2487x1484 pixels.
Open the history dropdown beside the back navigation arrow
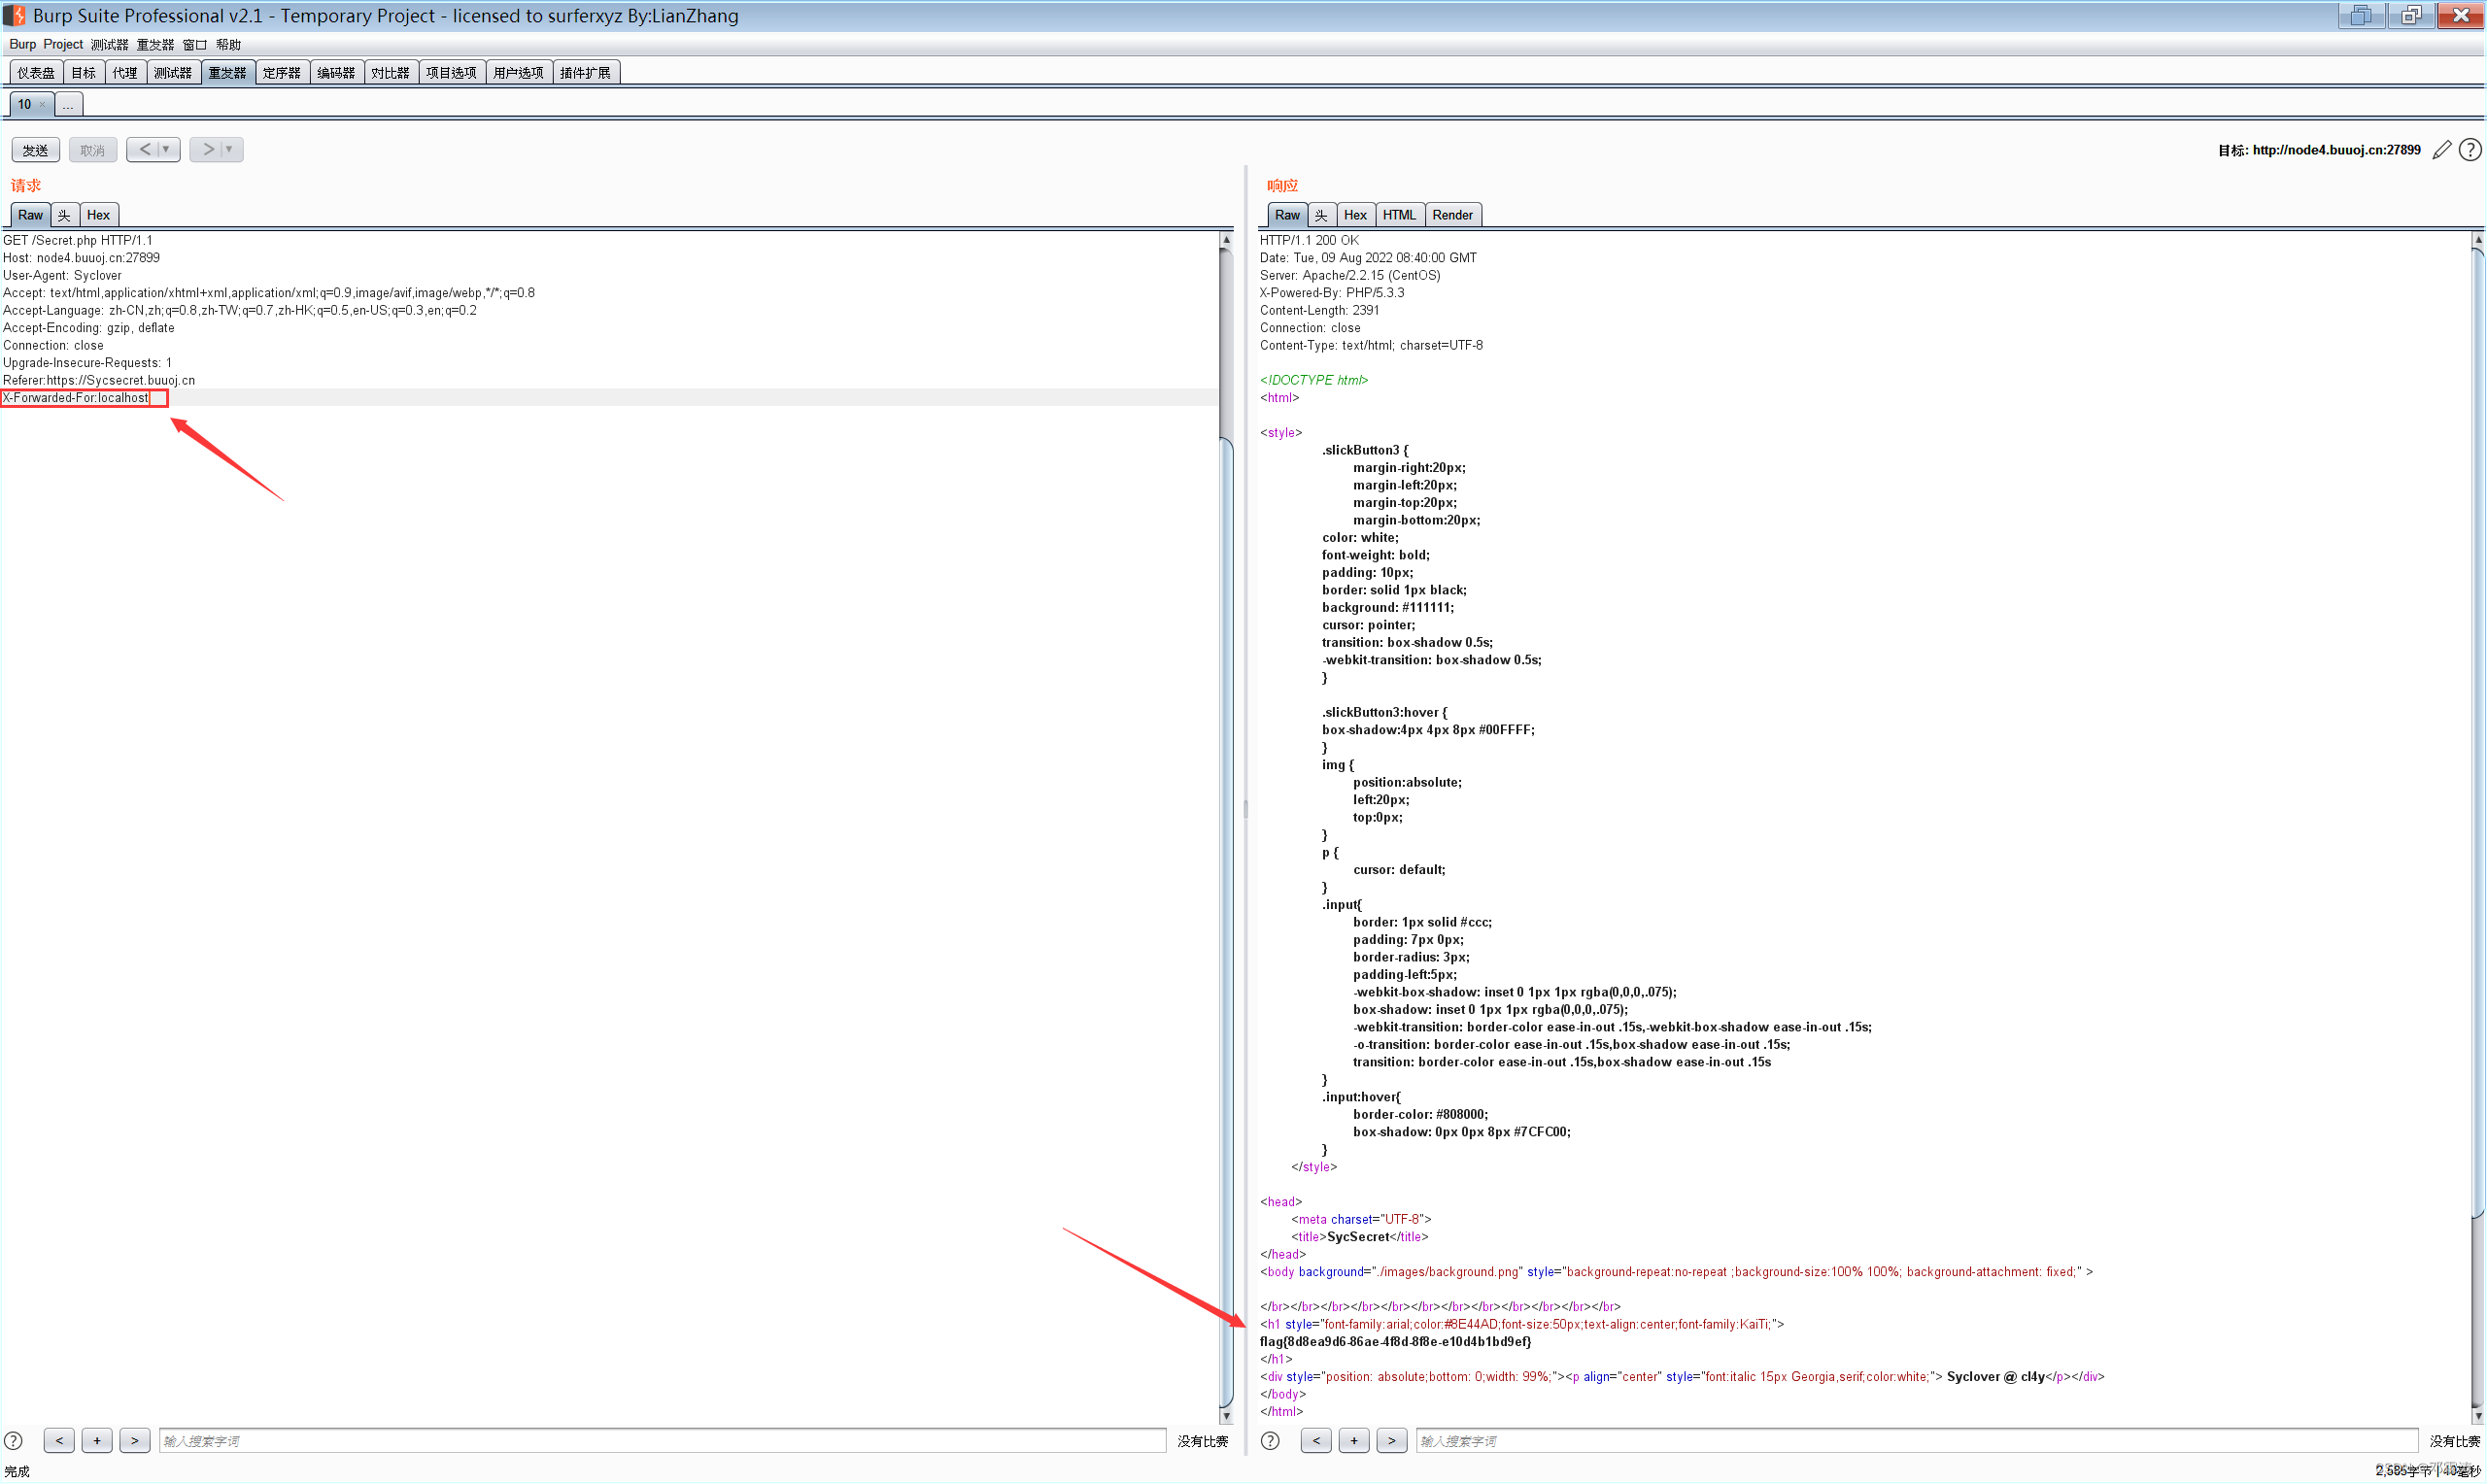[165, 149]
